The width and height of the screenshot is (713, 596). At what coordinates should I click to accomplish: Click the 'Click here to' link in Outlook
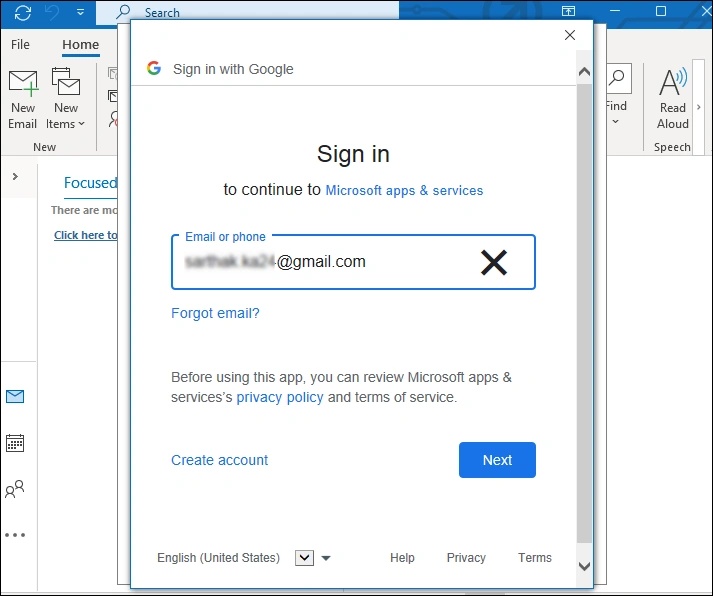point(85,235)
